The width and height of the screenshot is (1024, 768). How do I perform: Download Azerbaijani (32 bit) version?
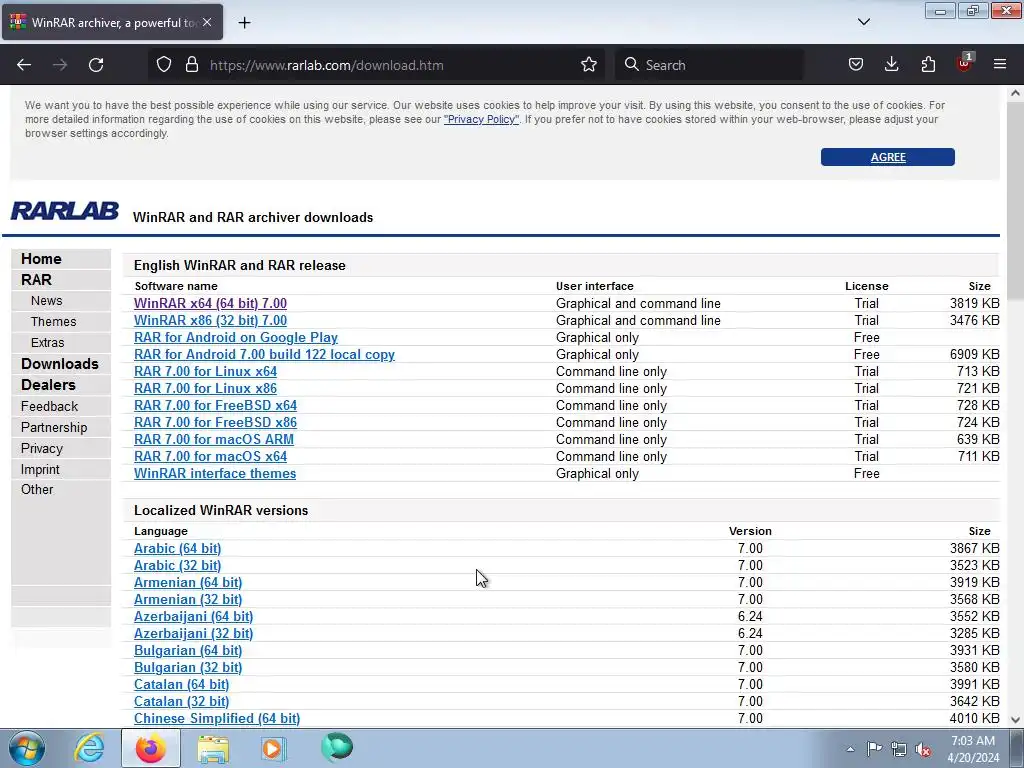click(193, 633)
